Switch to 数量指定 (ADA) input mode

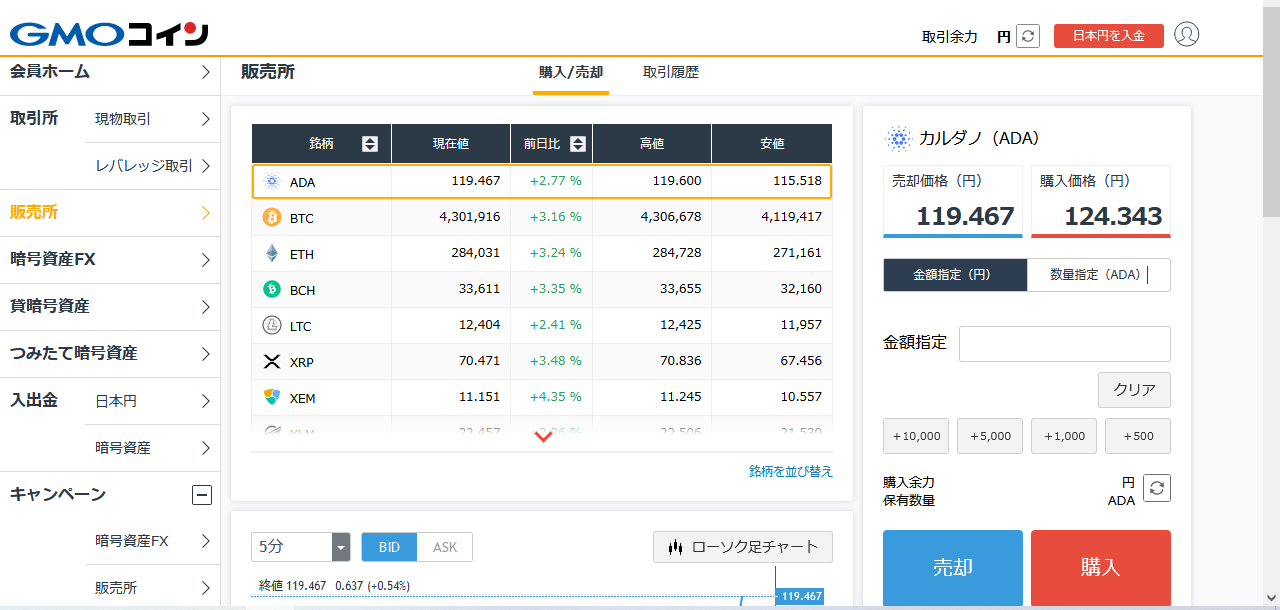[x=1098, y=275]
